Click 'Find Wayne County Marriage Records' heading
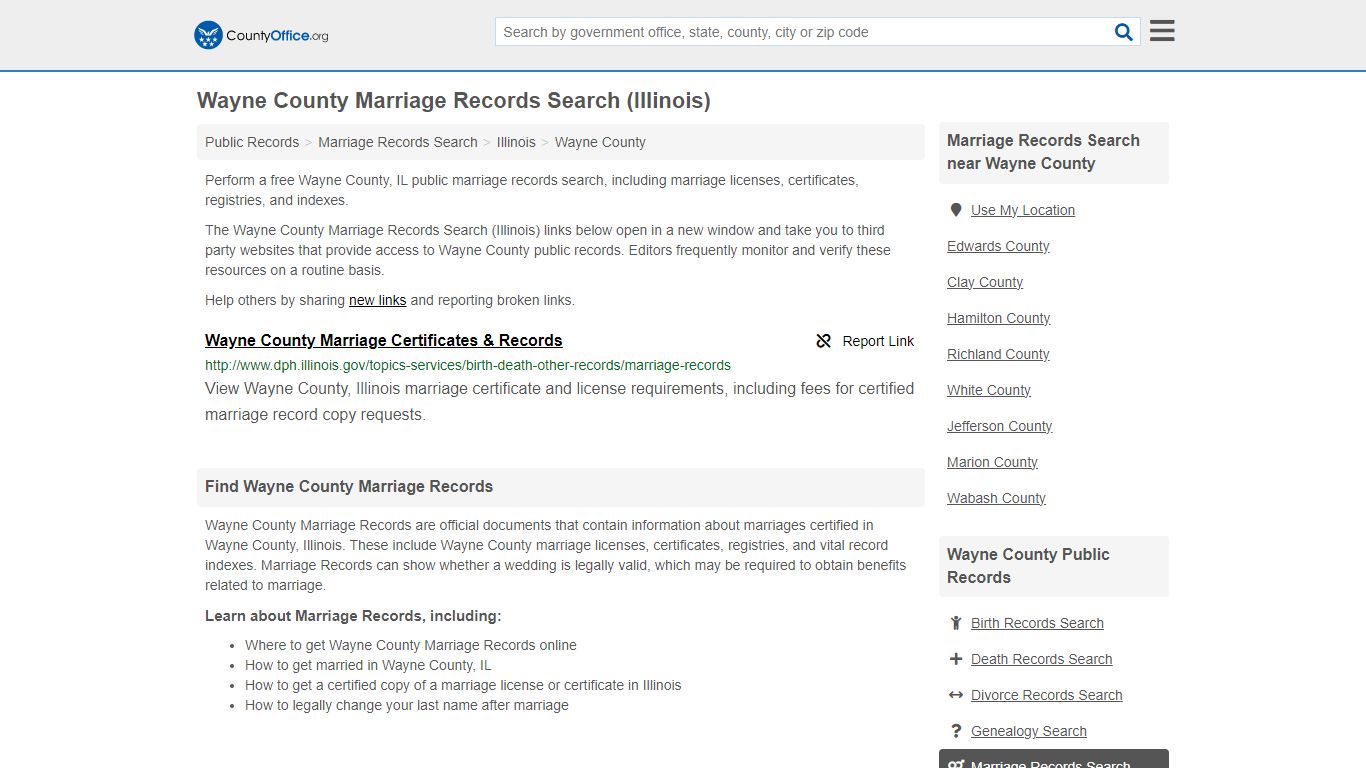1366x768 pixels. point(349,487)
